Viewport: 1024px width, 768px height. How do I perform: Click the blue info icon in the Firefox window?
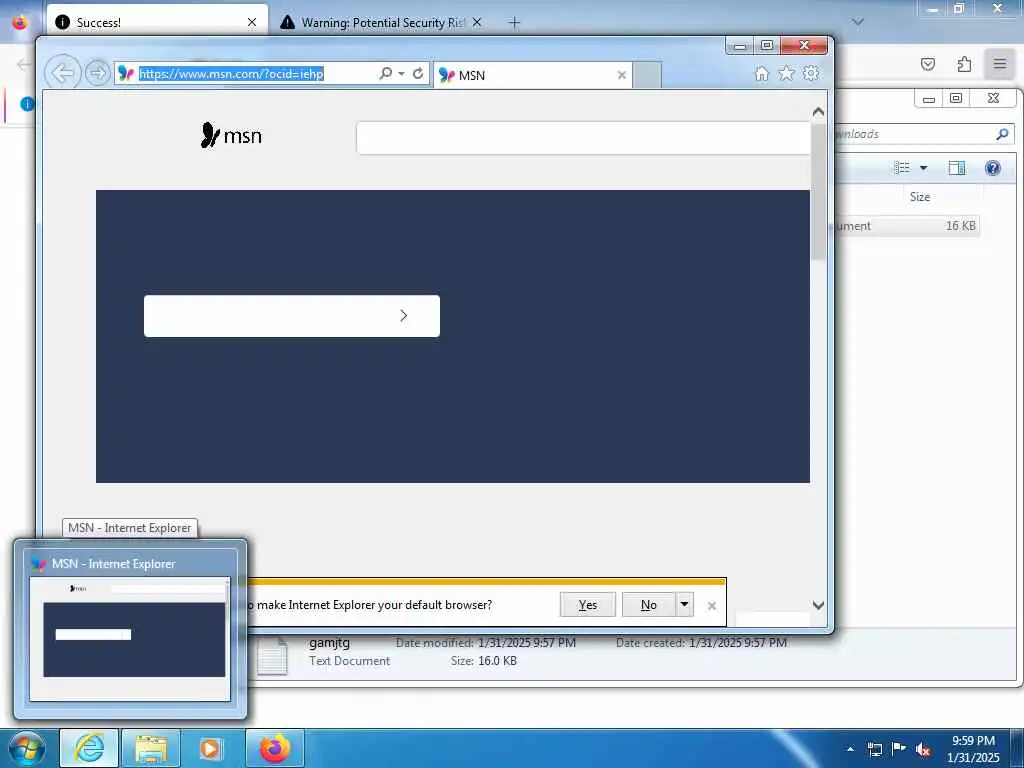click(x=27, y=104)
